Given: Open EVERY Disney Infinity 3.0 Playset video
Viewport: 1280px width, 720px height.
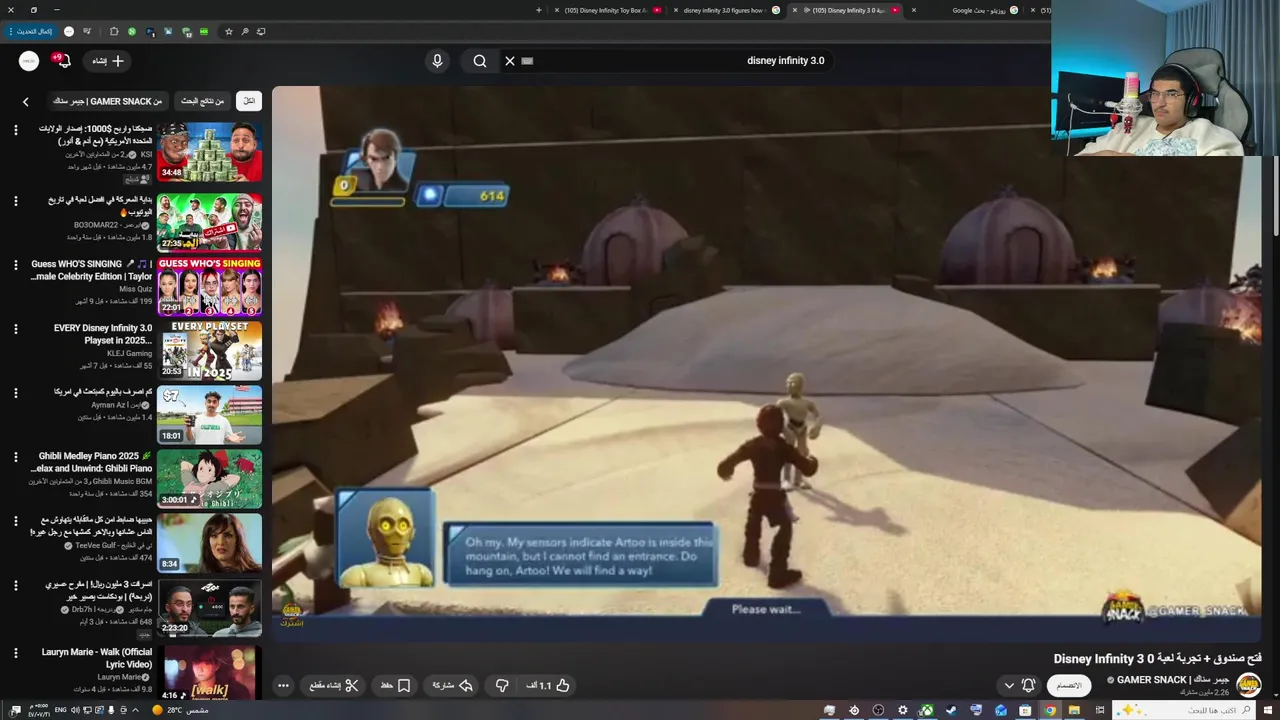Looking at the screenshot, I should [209, 350].
